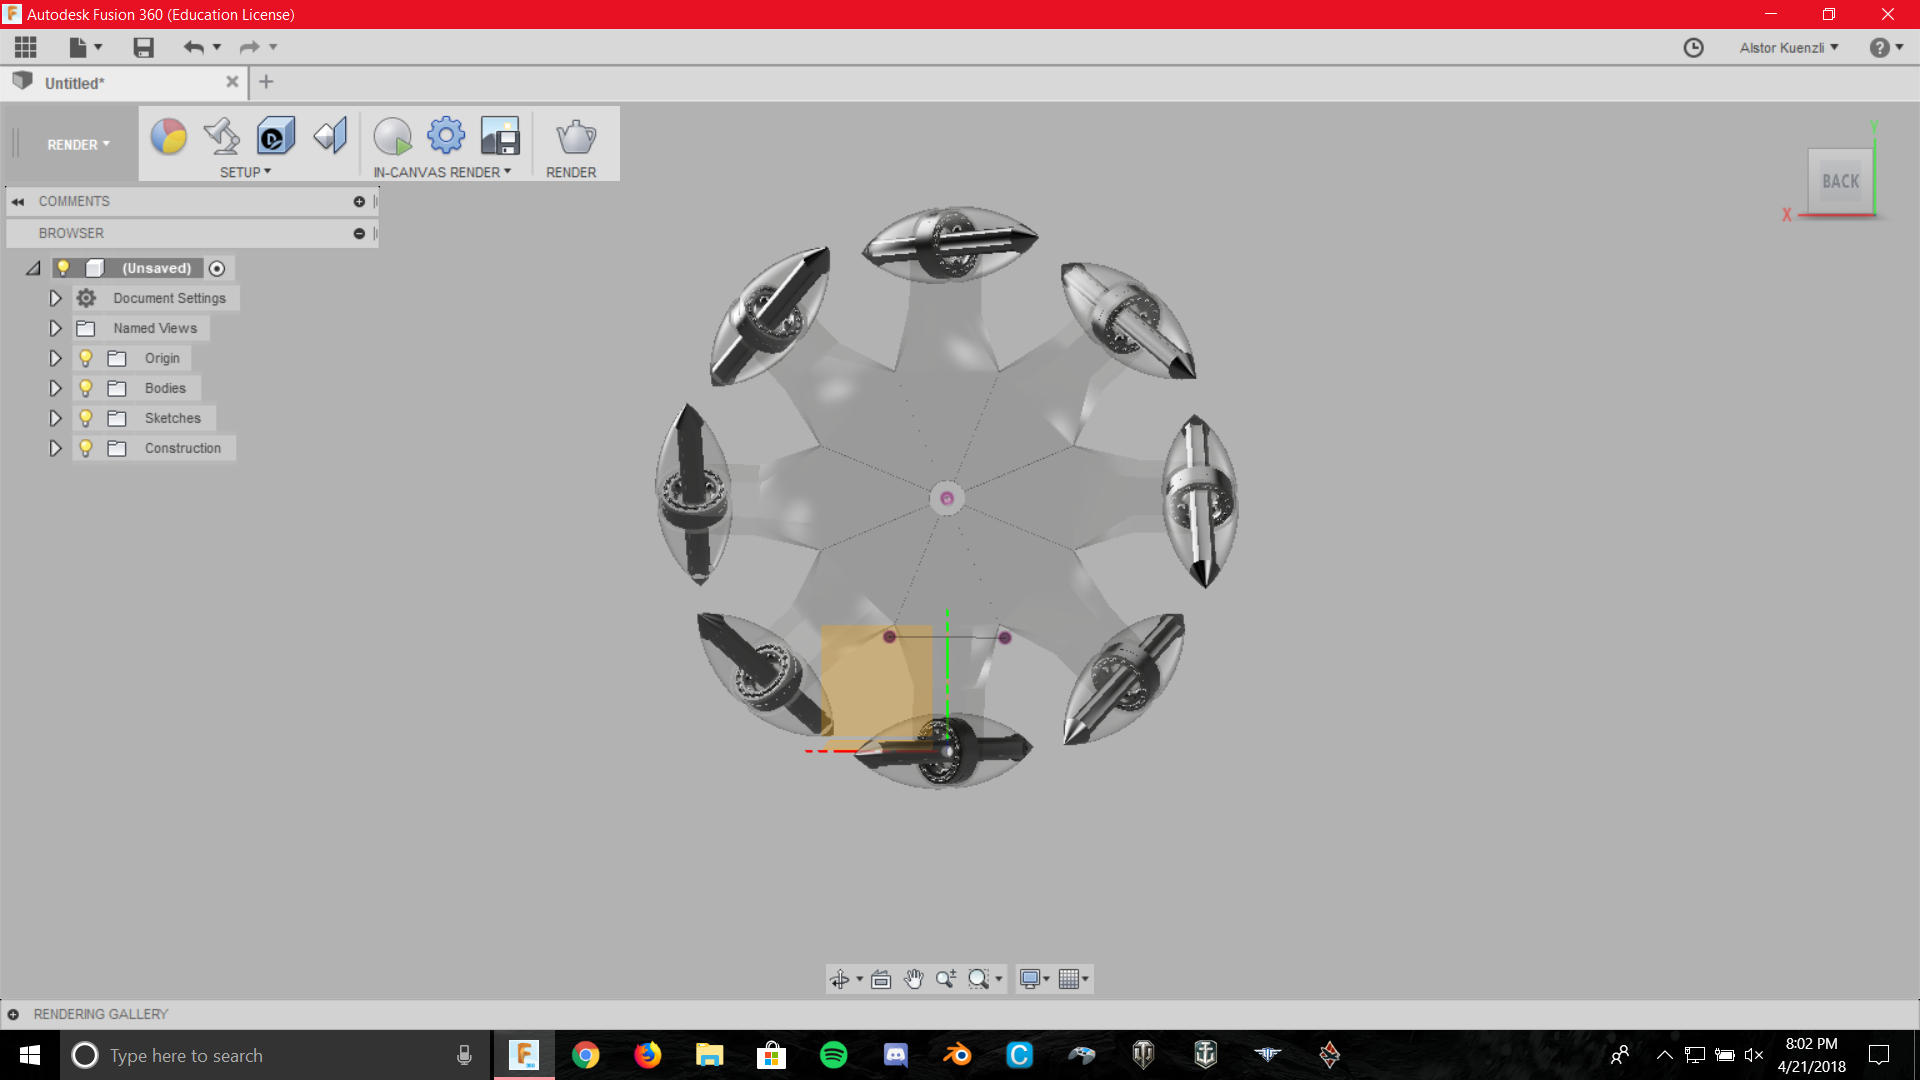Viewport: 1920px width, 1080px height.
Task: Expand the Comments panel
Action: [359, 202]
